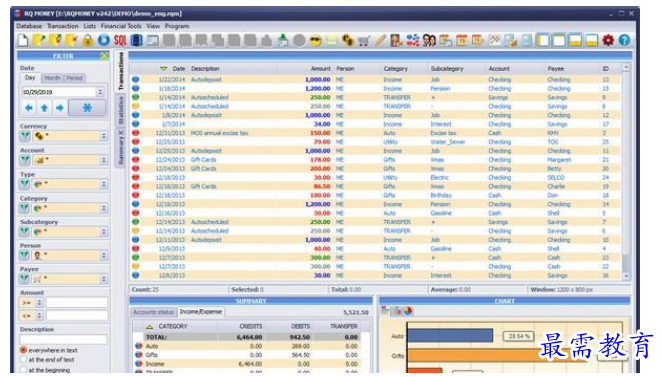This screenshot has height=377, width=662.
Task: Sort transactions by Date column header
Action: pyautogui.click(x=179, y=68)
